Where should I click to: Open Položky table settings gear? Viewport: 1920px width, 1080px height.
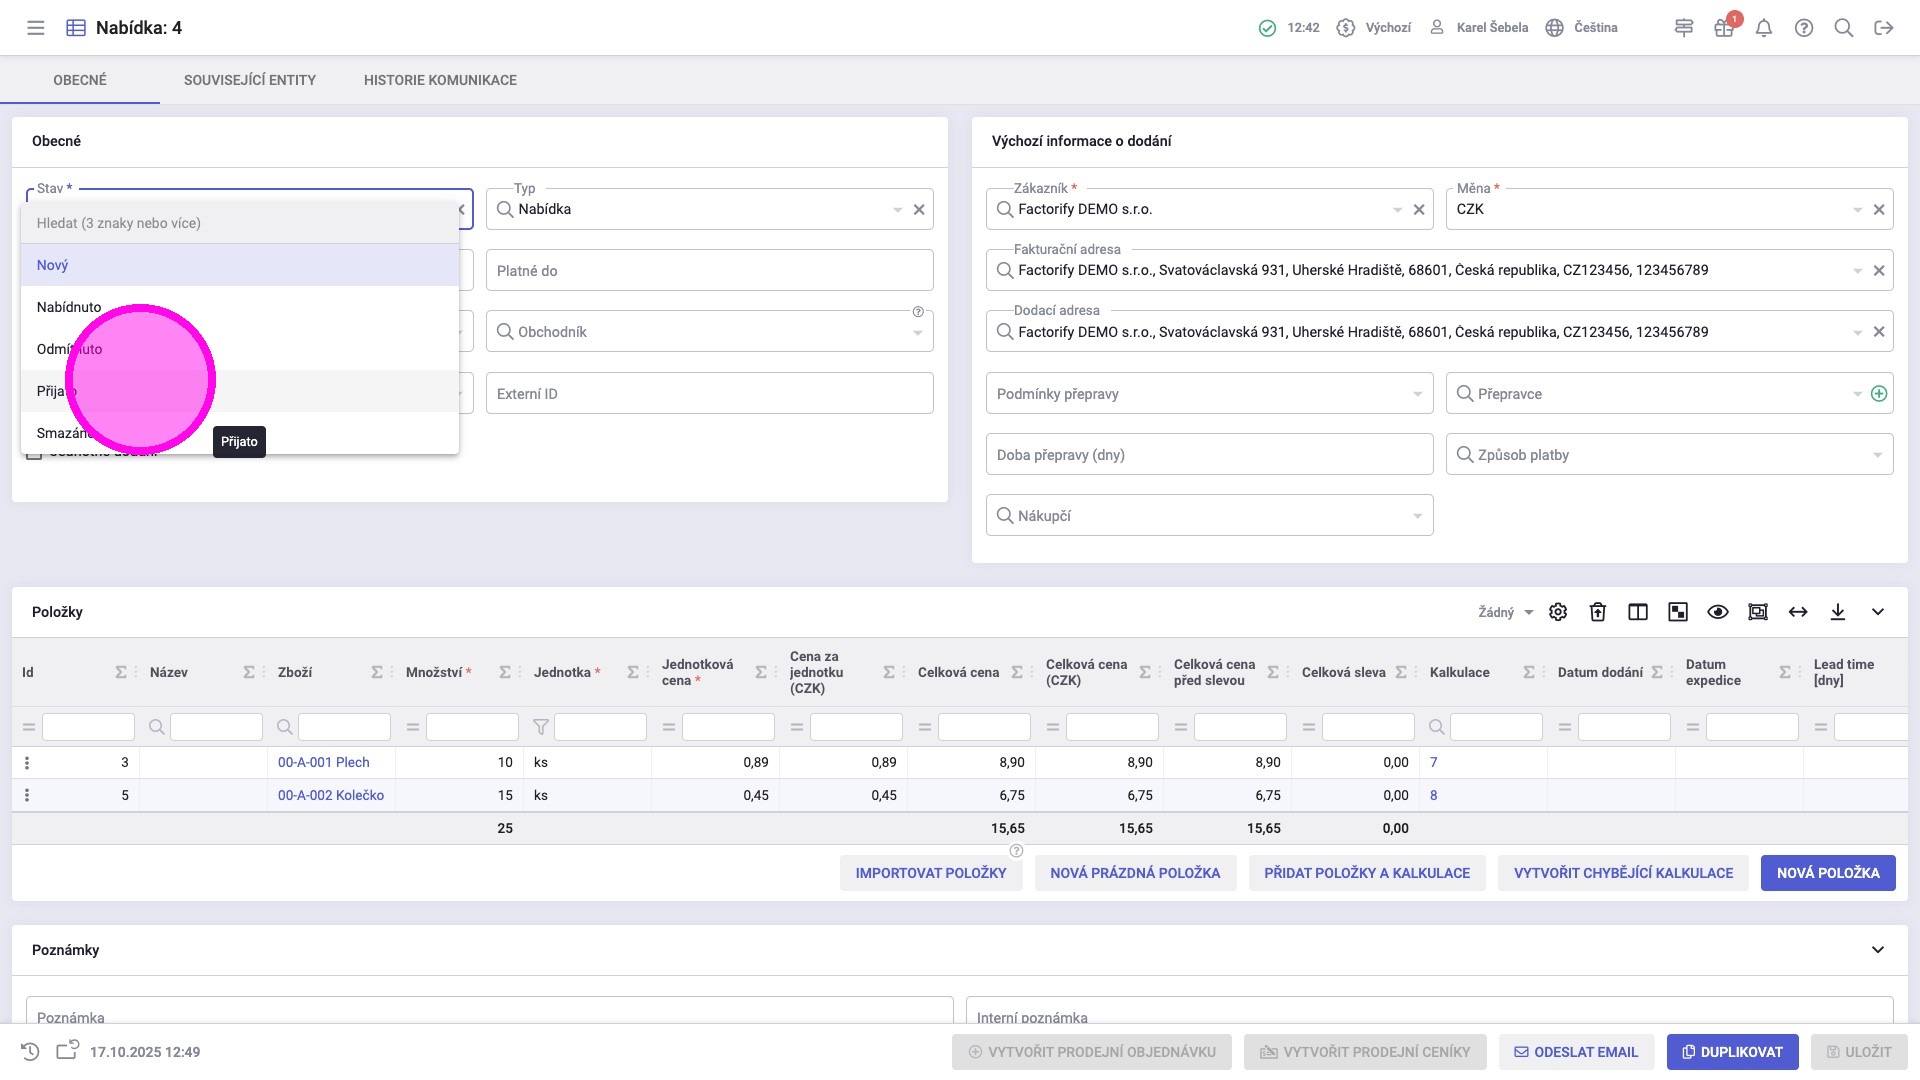pyautogui.click(x=1558, y=612)
